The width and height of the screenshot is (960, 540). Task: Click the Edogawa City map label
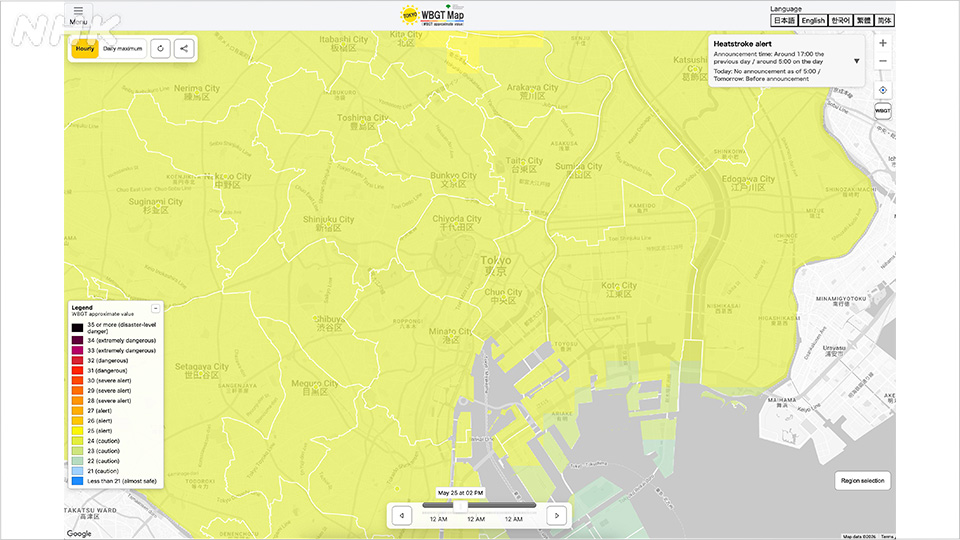coord(748,183)
